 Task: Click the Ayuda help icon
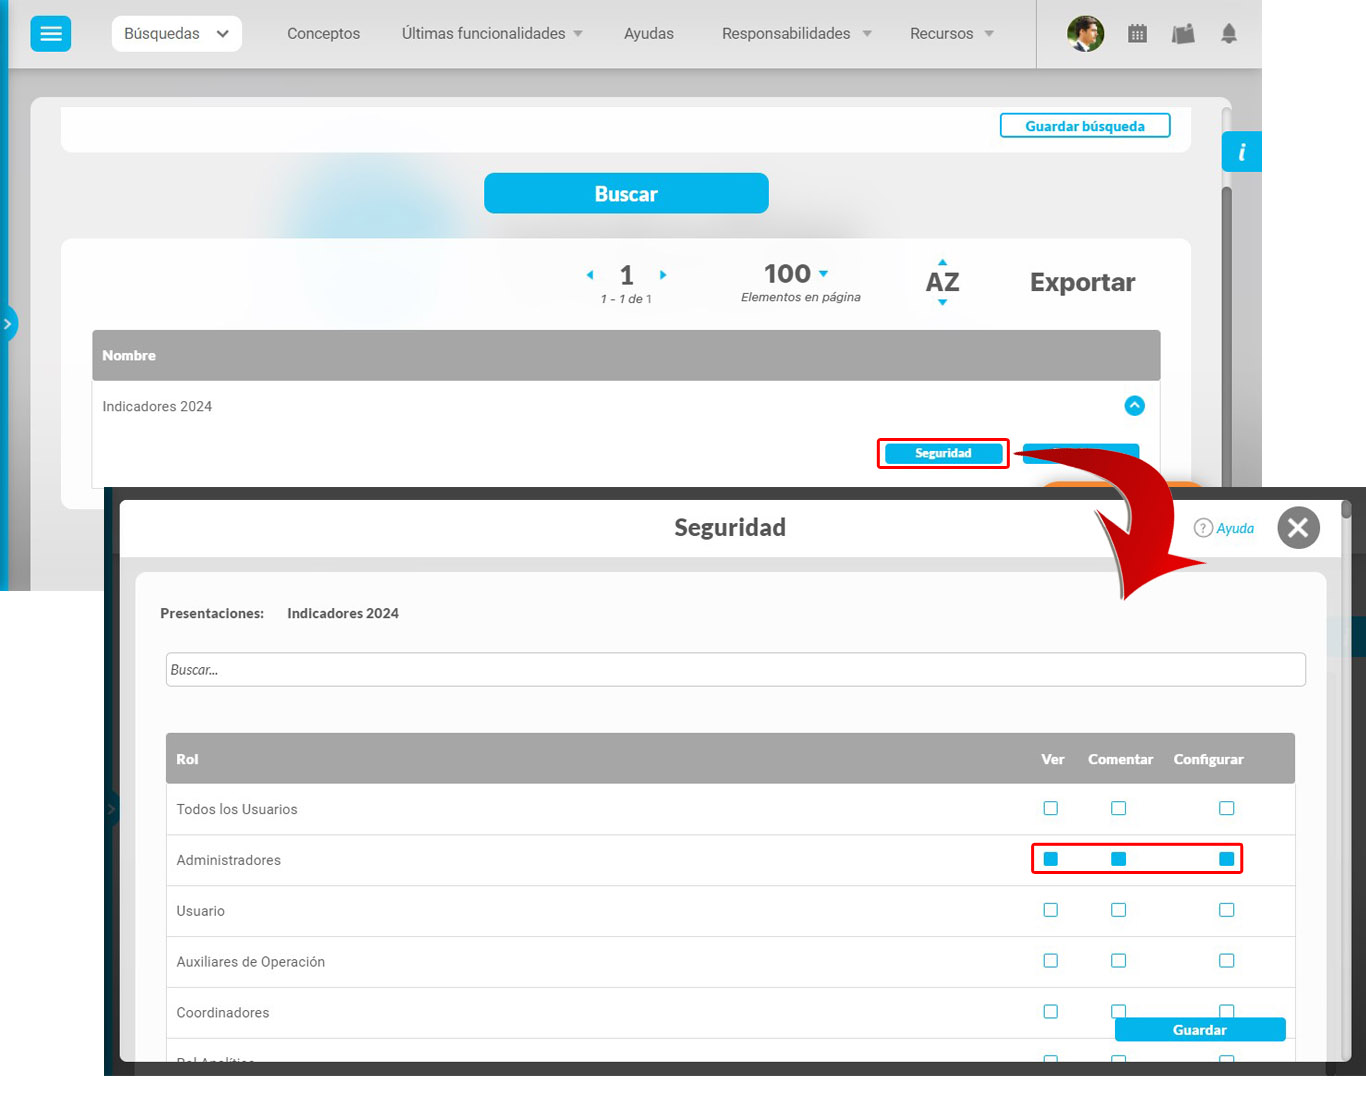1204,528
